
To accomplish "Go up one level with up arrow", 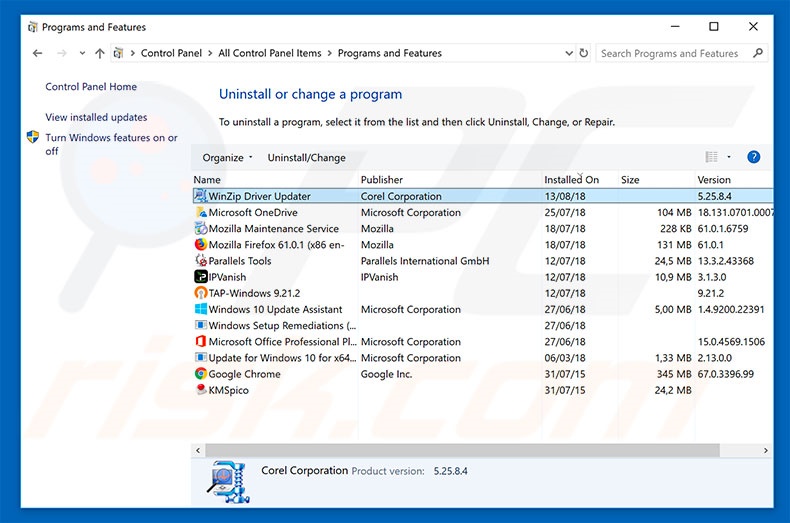I will pyautogui.click(x=100, y=53).
